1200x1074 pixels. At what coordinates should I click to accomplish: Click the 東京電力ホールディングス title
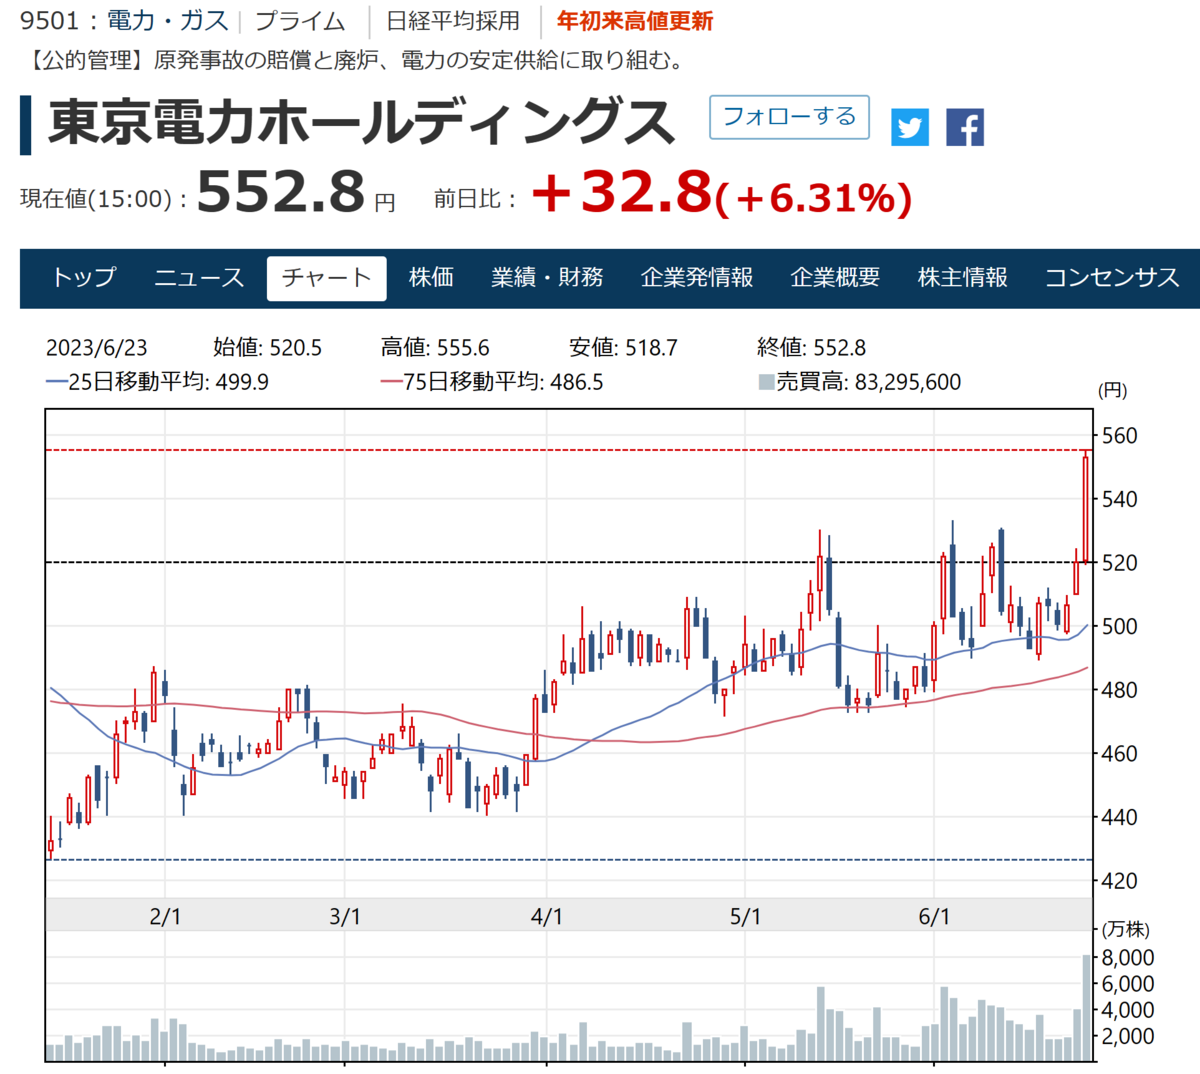pyautogui.click(x=362, y=122)
